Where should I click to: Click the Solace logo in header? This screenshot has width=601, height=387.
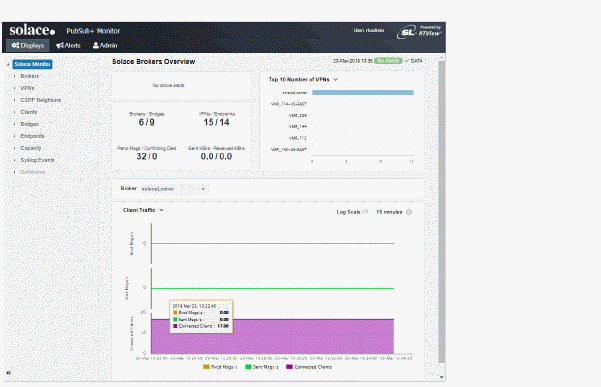(x=32, y=30)
